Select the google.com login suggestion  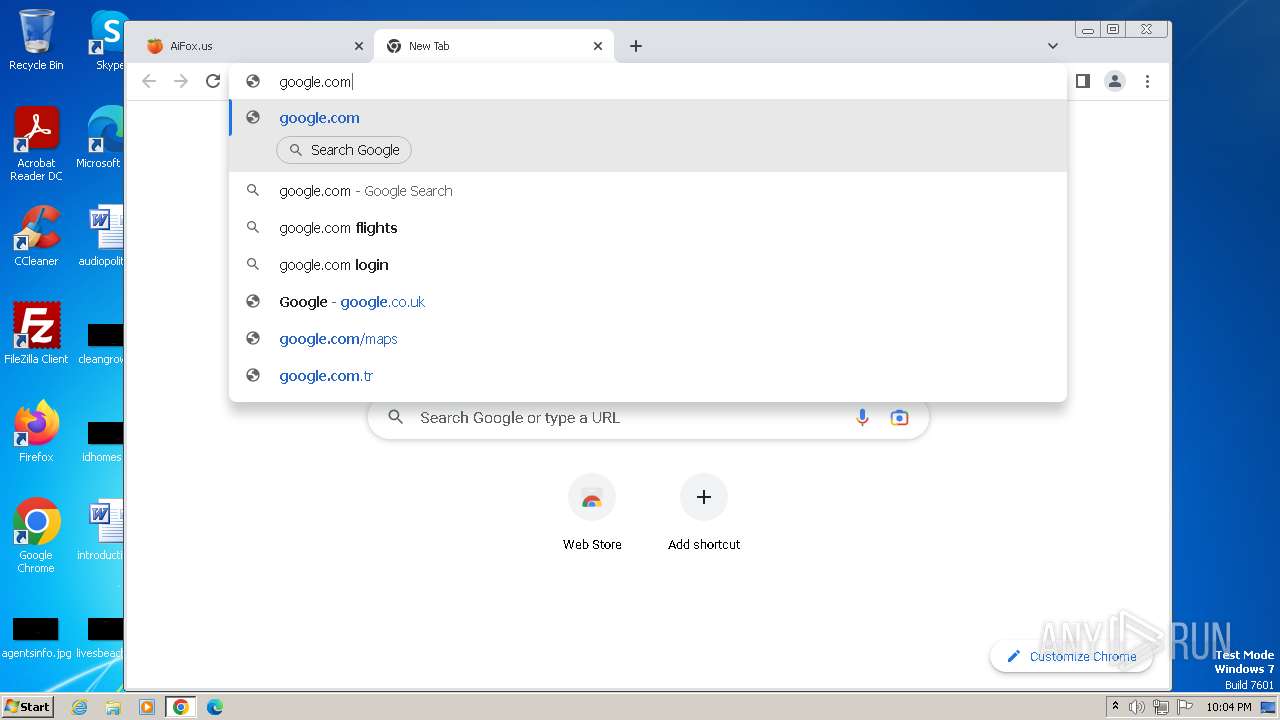pos(648,265)
